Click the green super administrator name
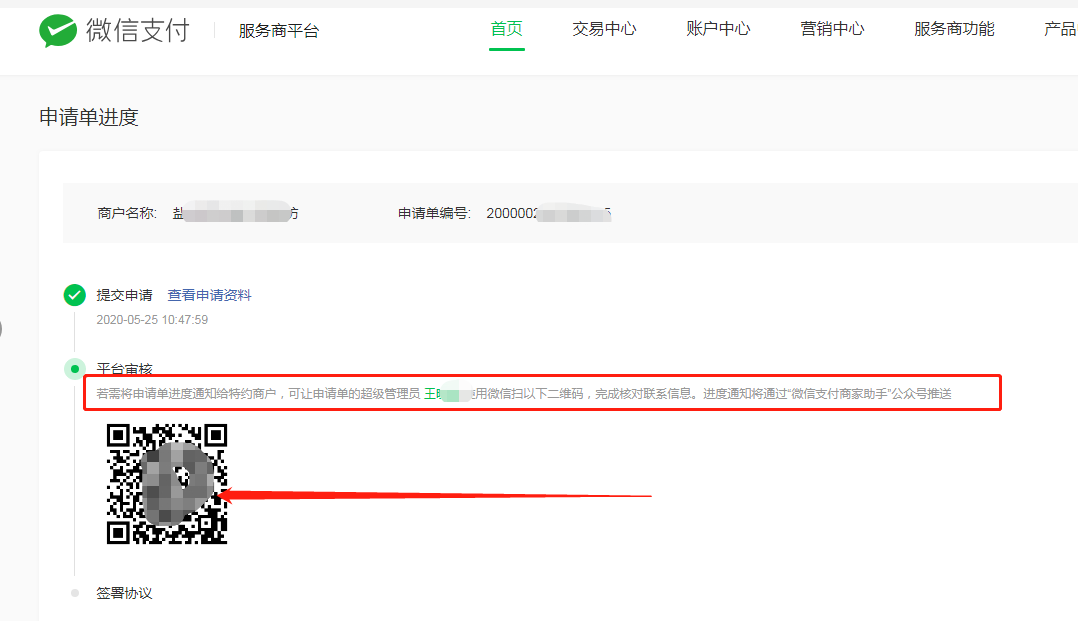 click(447, 394)
